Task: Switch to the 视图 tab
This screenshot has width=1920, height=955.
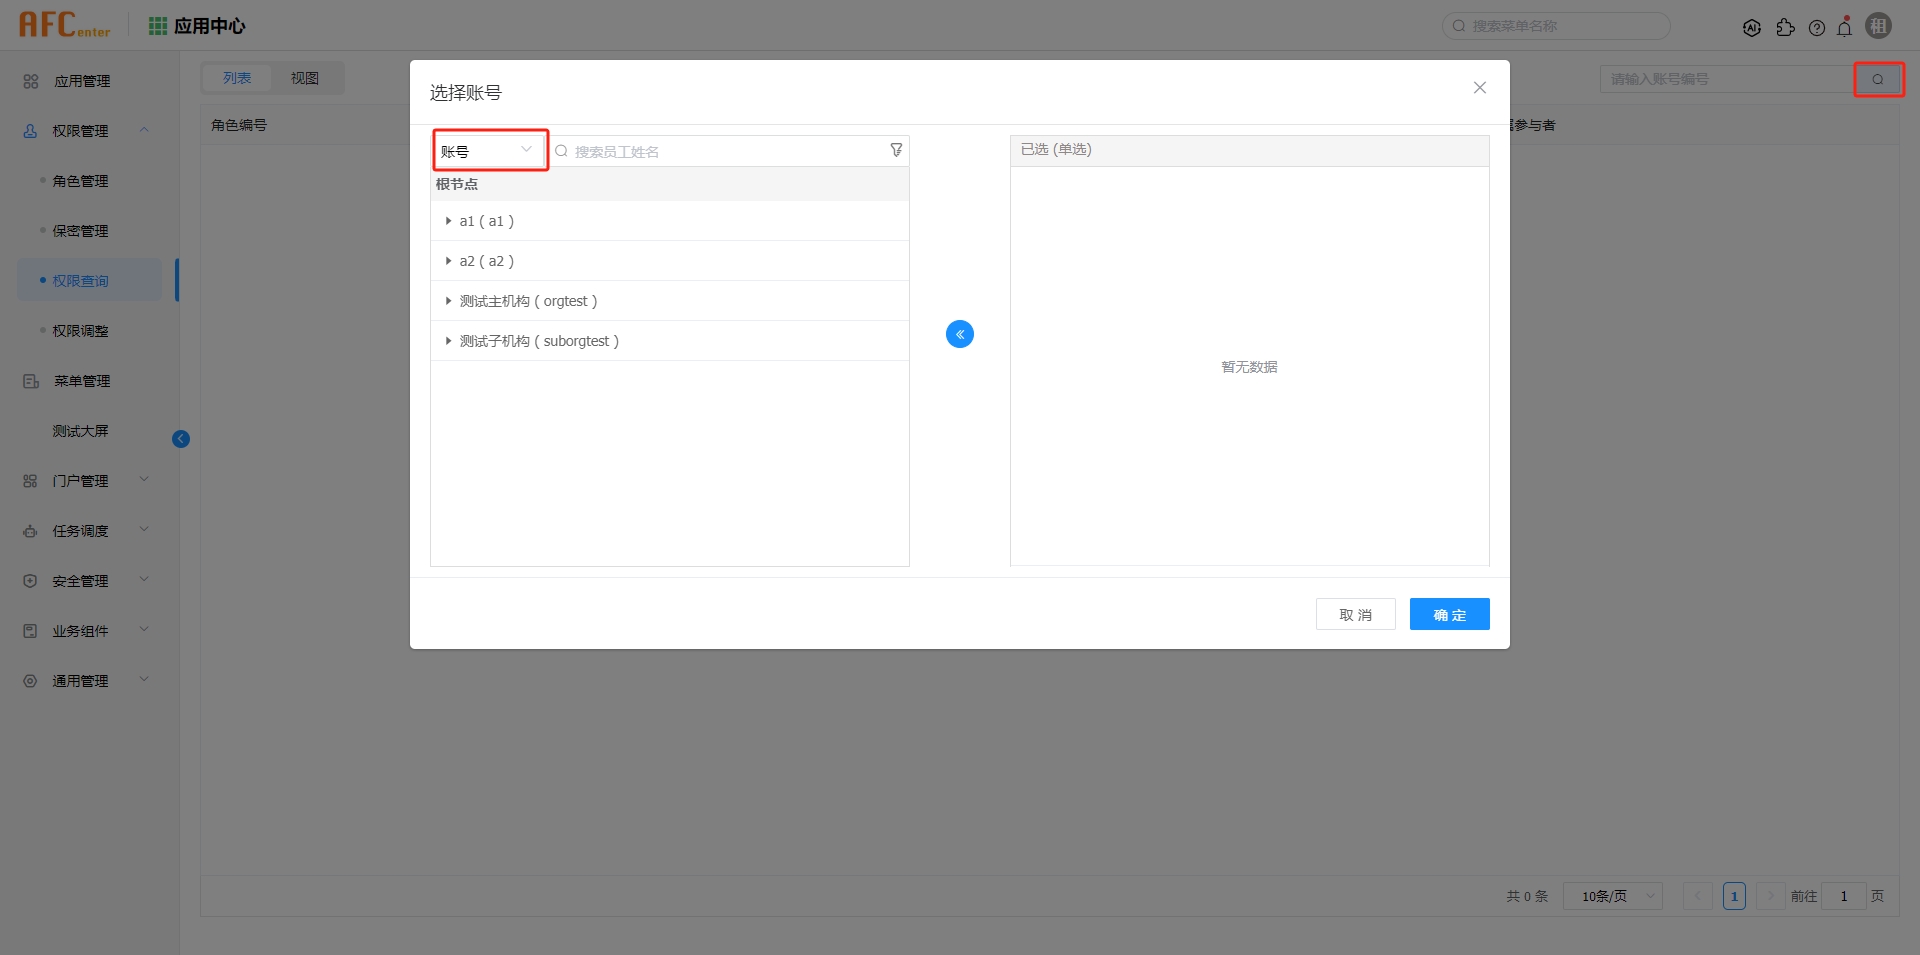Action: point(305,77)
